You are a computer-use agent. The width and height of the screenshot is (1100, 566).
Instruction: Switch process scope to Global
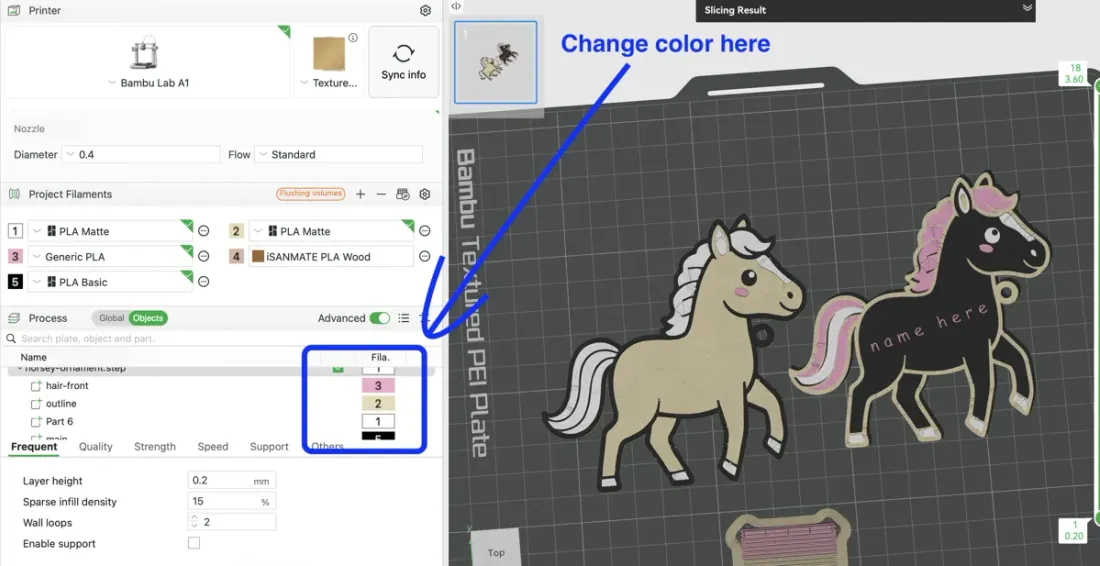click(x=111, y=318)
